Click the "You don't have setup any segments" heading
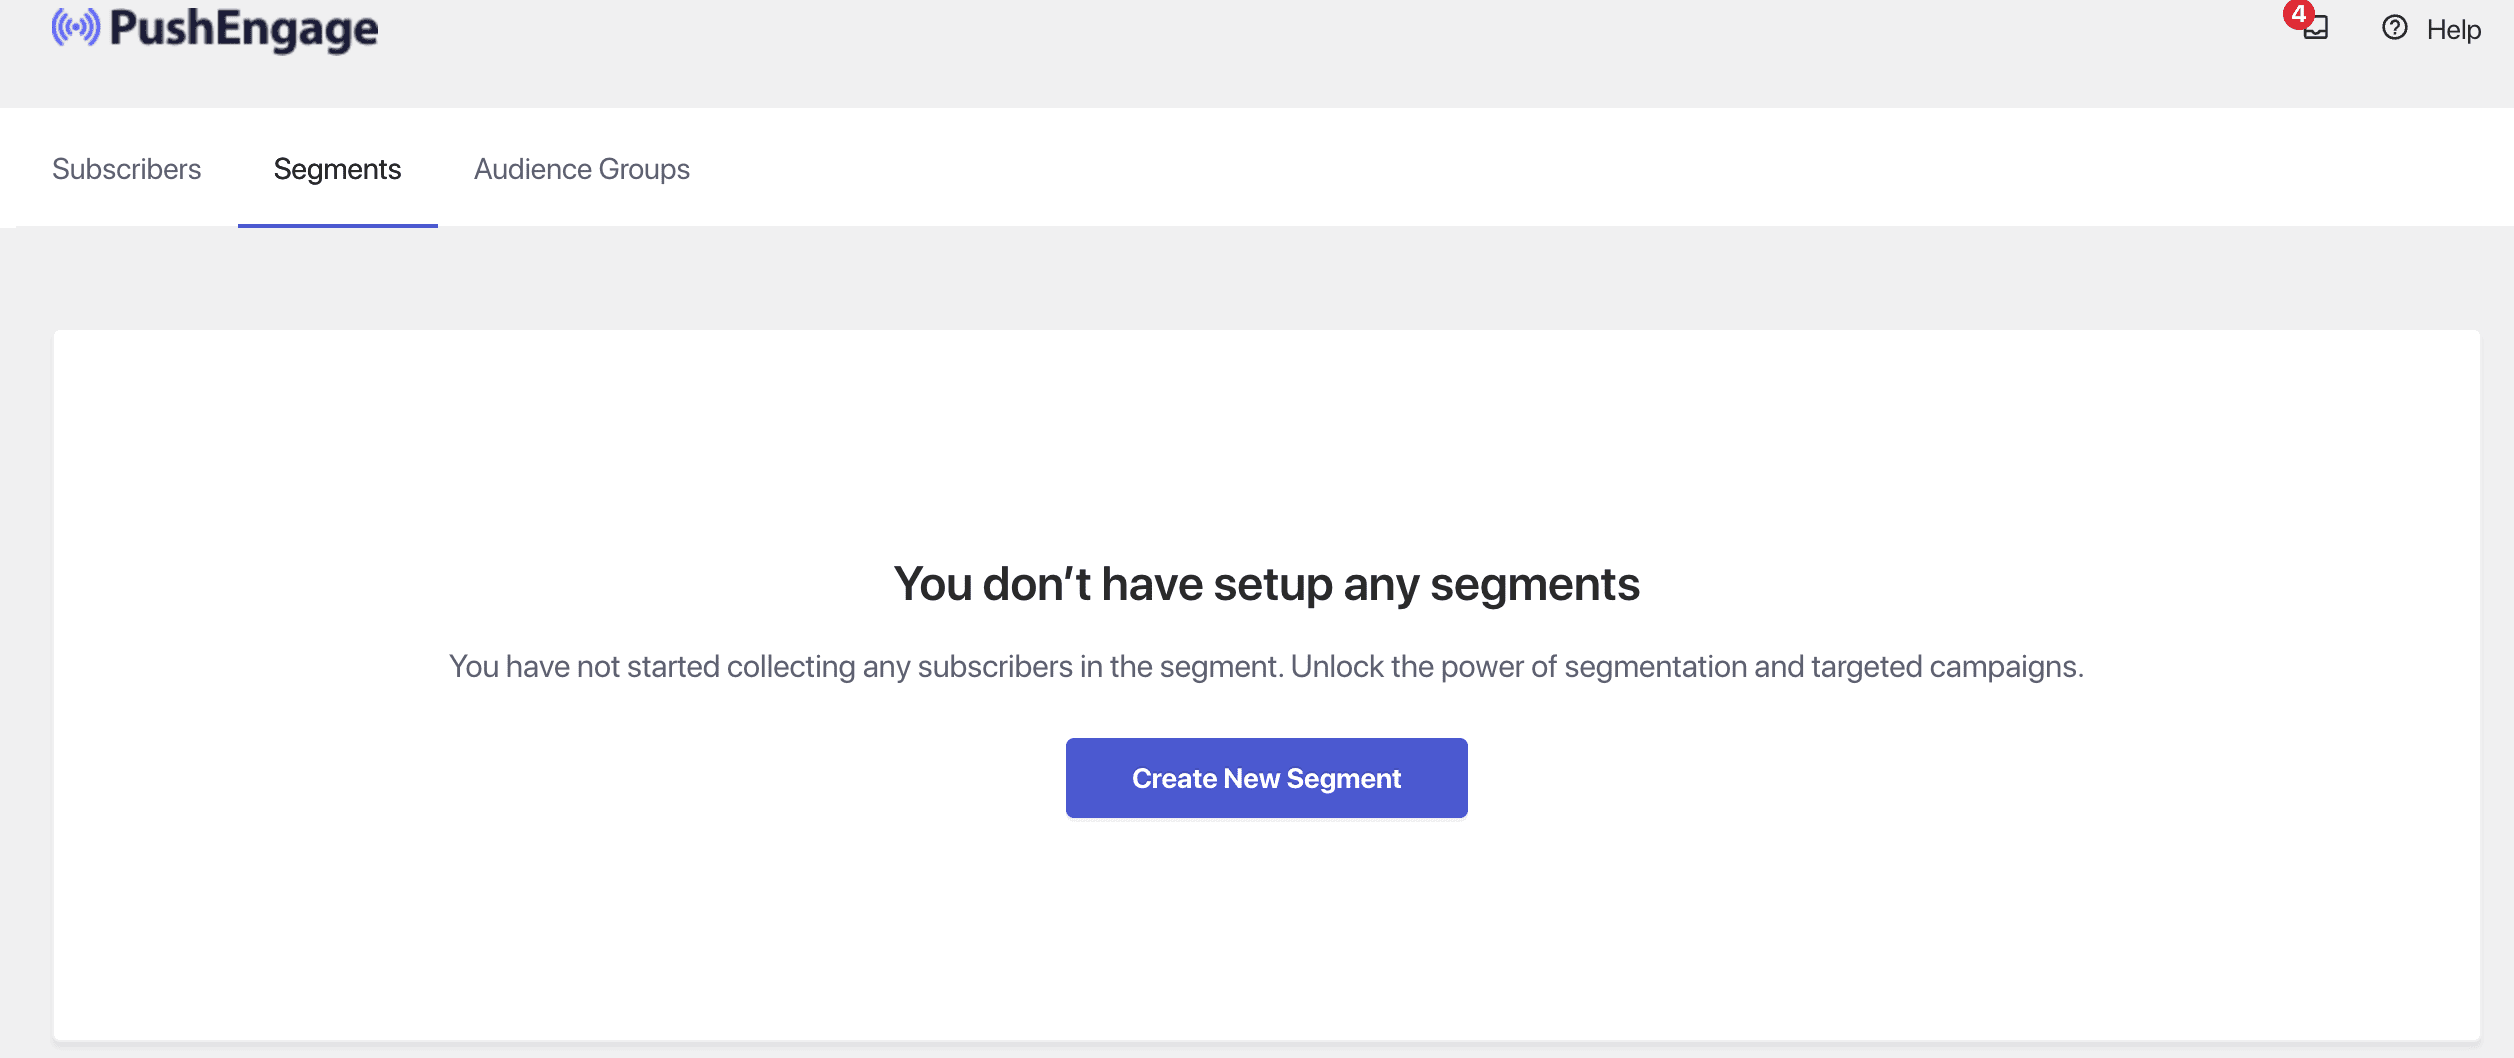Viewport: 2514px width, 1058px height. click(1266, 584)
